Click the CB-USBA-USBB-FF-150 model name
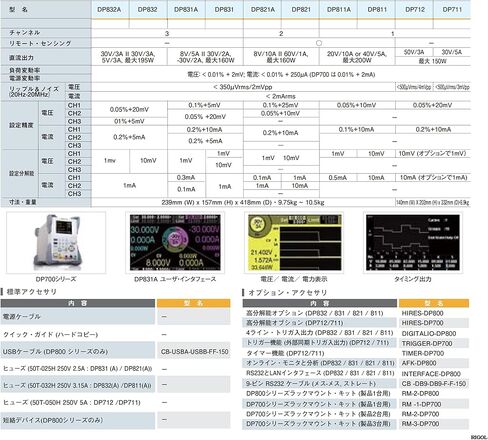This screenshot has width=488, height=440. (x=194, y=352)
